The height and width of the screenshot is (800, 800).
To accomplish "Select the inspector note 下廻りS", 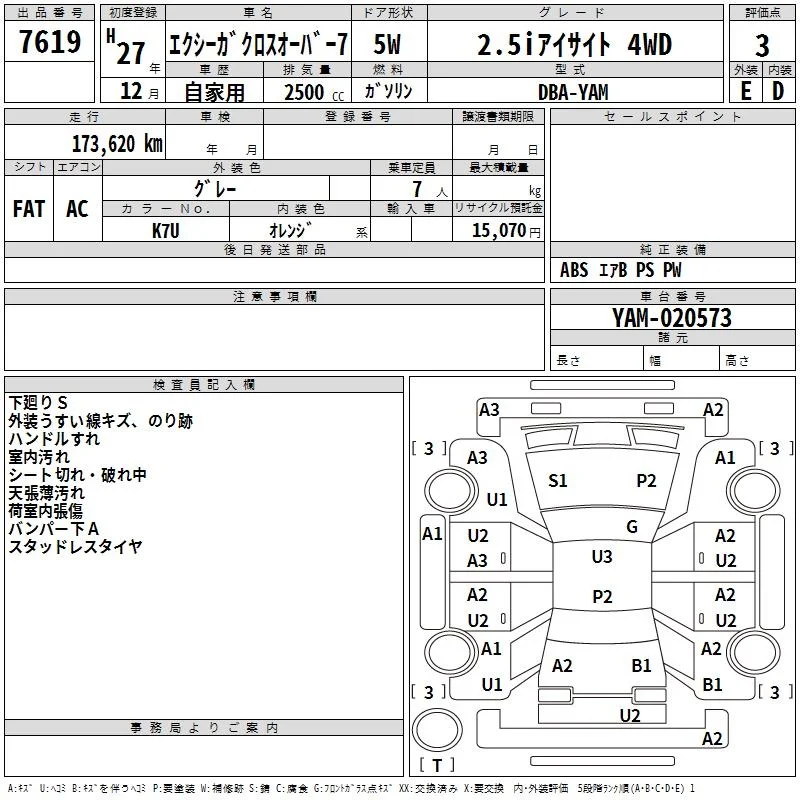I will (38, 403).
